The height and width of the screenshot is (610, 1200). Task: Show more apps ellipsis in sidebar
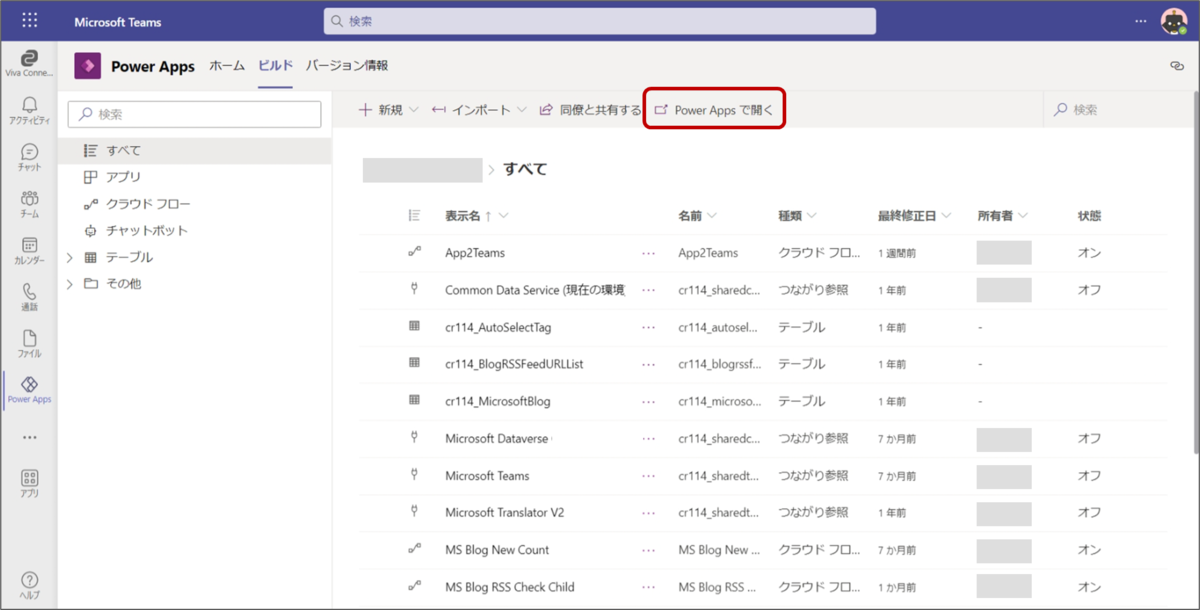coord(29,437)
